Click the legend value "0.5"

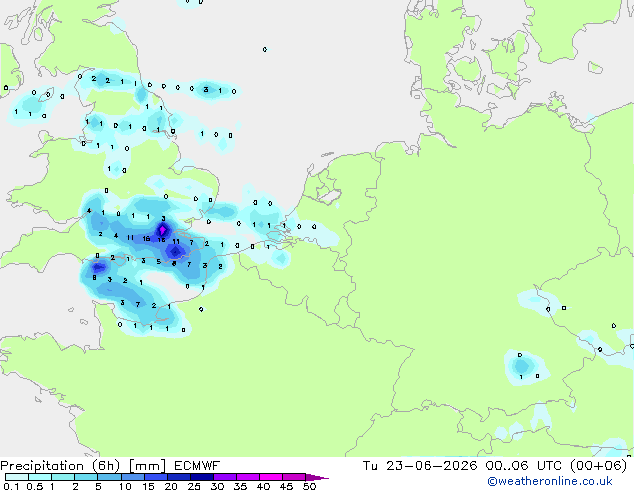click(35, 486)
